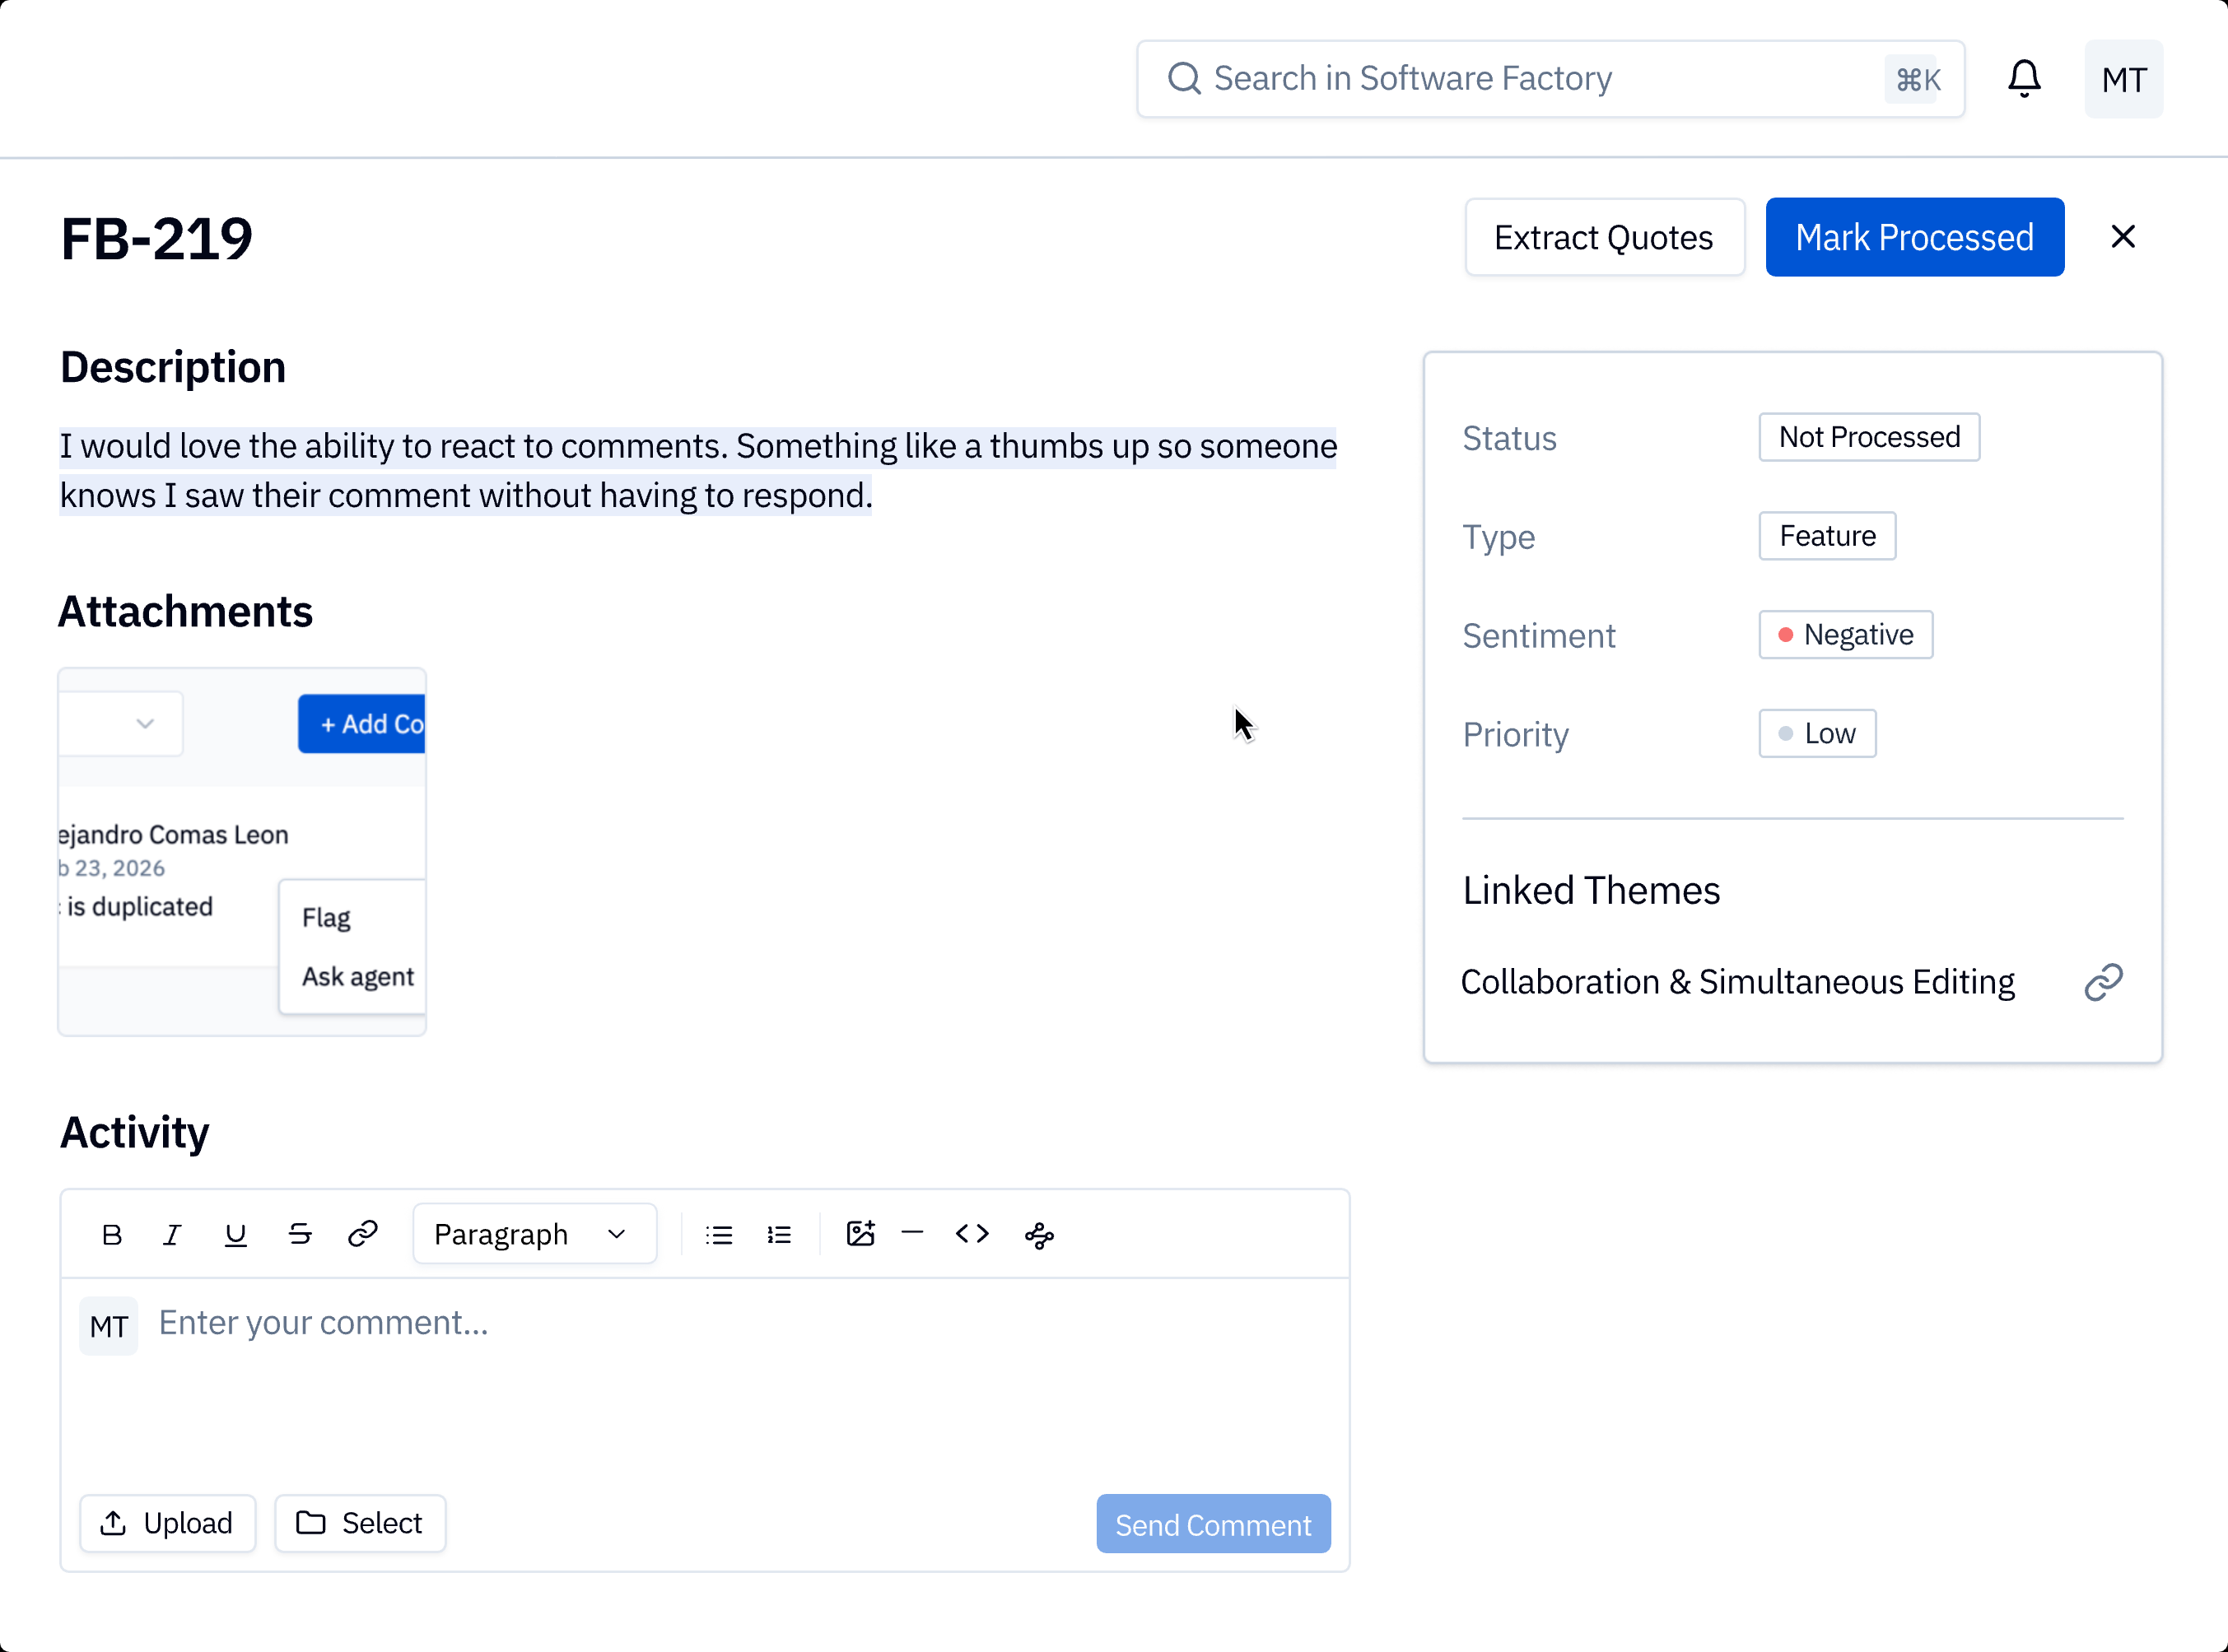Change the Negative sentiment value

pos(1846,635)
